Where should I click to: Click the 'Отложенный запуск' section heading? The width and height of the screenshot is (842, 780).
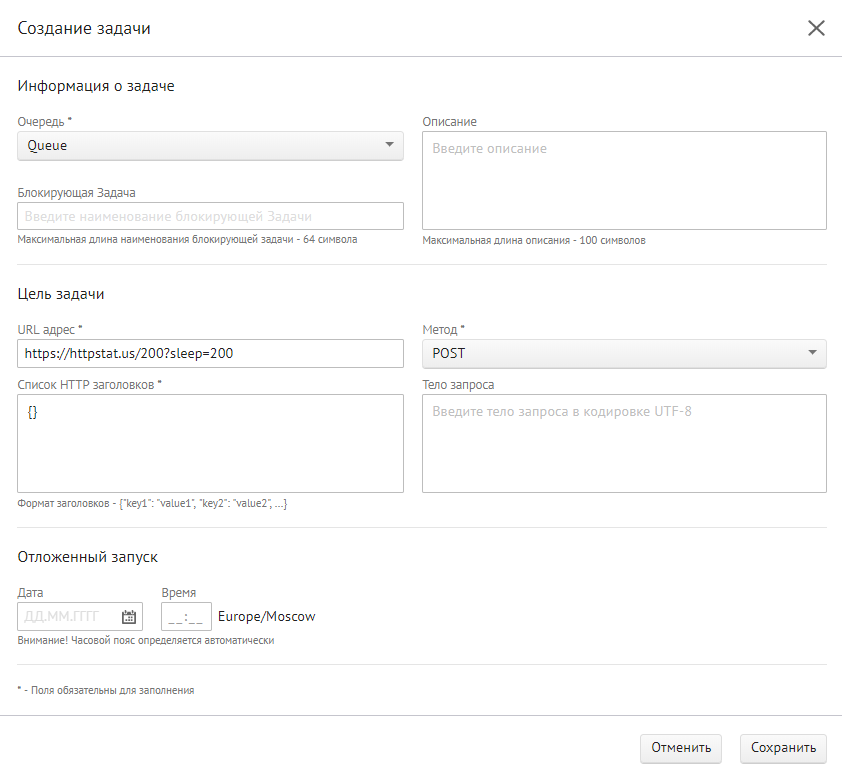coord(88,557)
